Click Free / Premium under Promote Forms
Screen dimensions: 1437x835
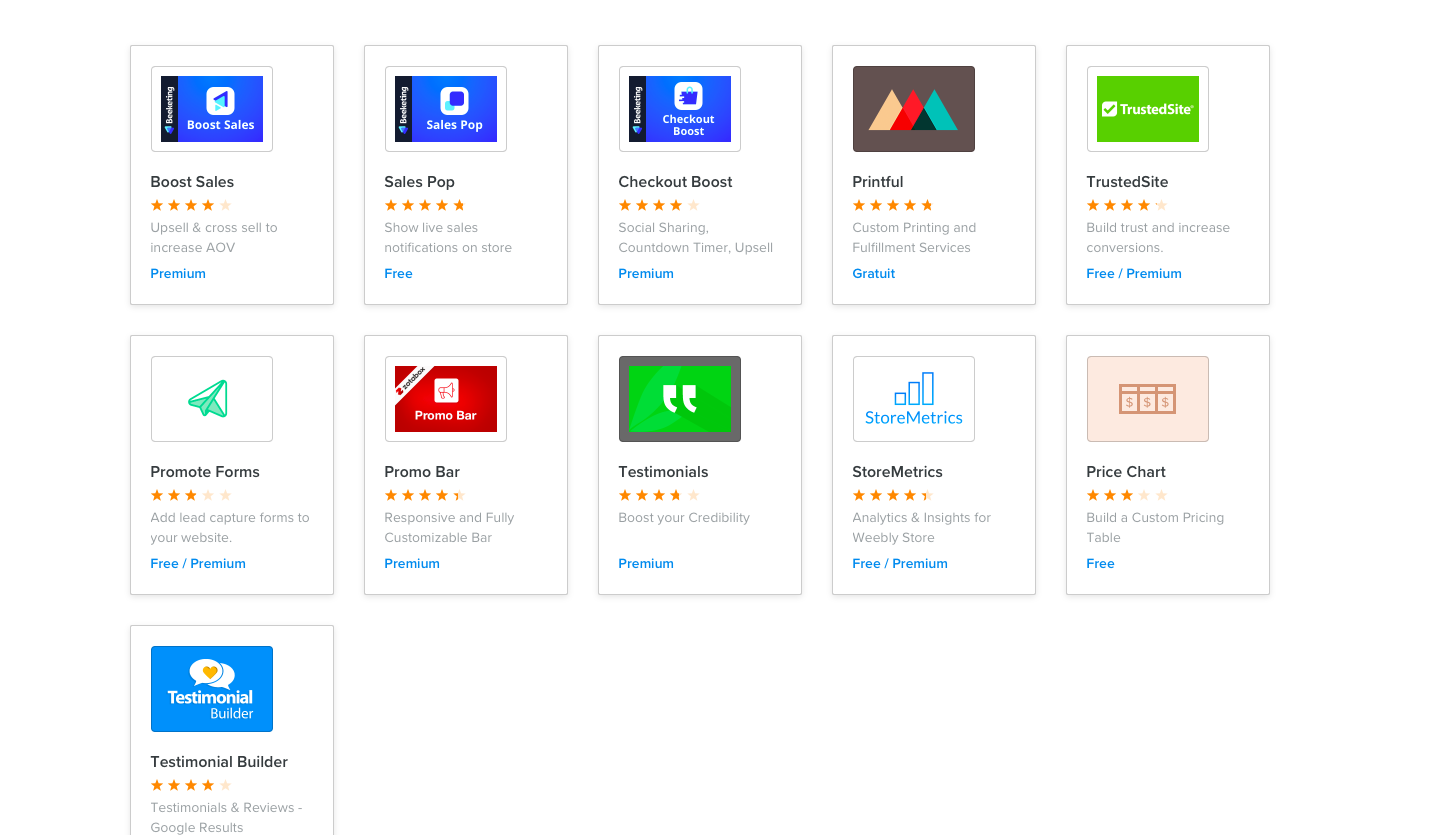coord(198,563)
